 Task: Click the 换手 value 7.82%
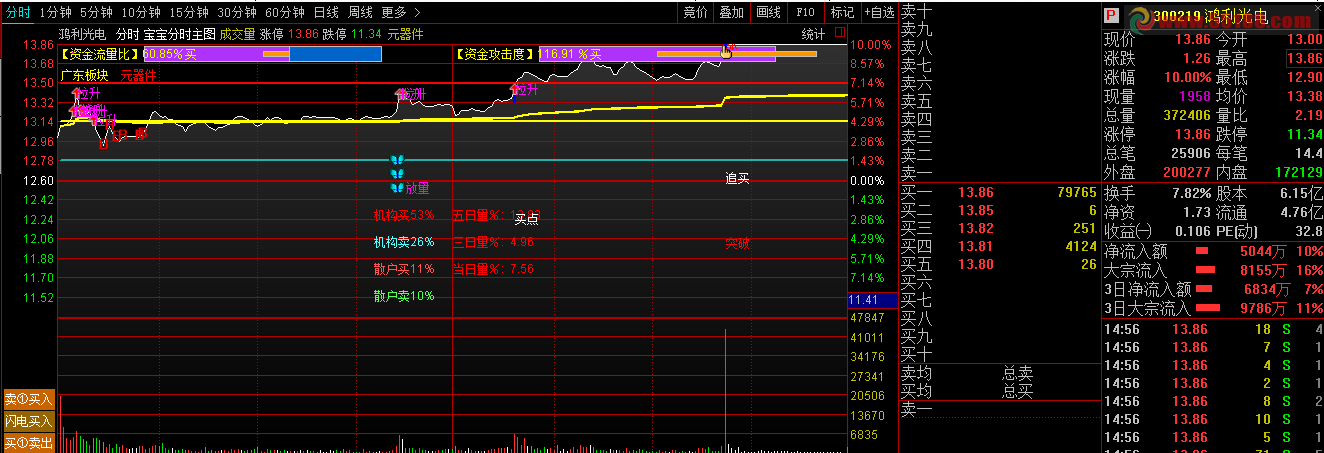point(1191,193)
